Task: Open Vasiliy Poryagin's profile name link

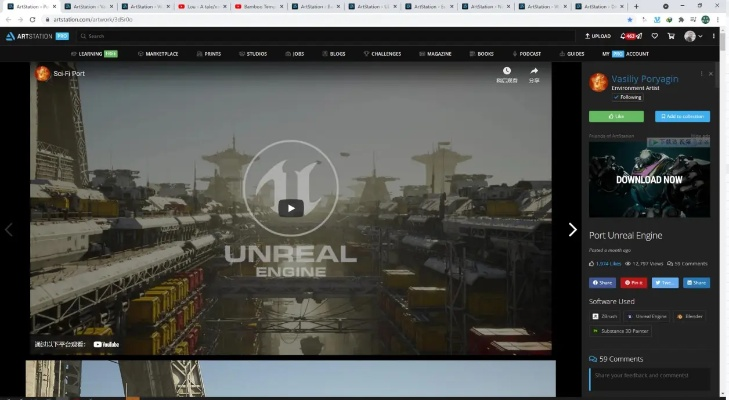Action: 644,79
